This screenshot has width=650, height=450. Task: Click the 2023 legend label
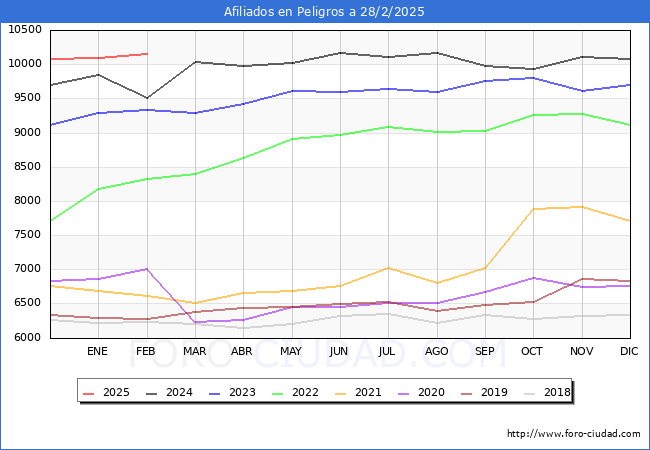point(242,392)
